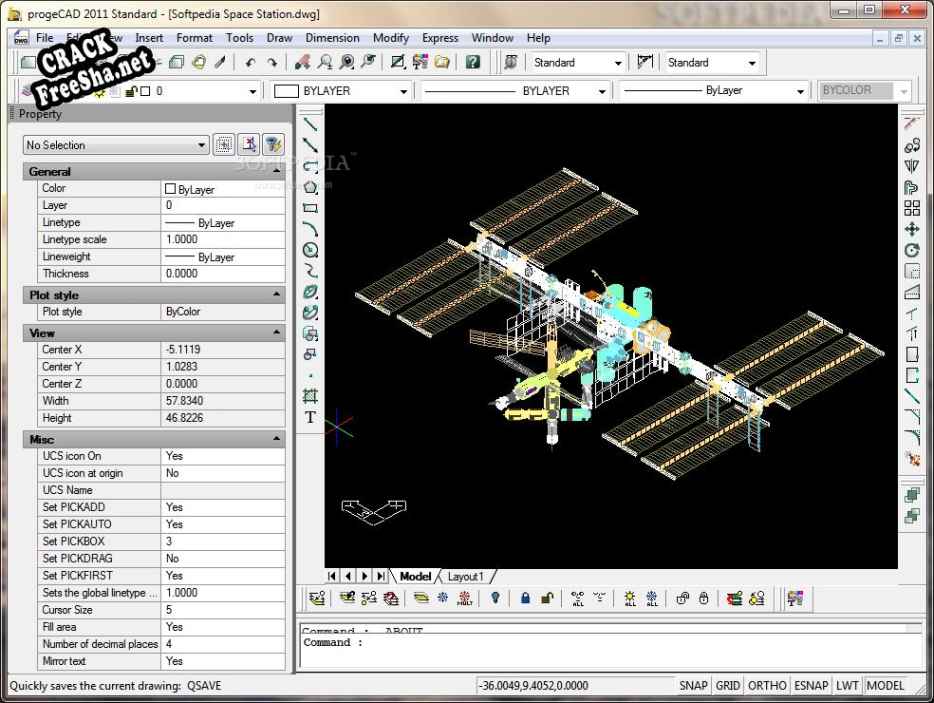Click the Hatch tool icon
934x703 pixels.
click(310, 397)
